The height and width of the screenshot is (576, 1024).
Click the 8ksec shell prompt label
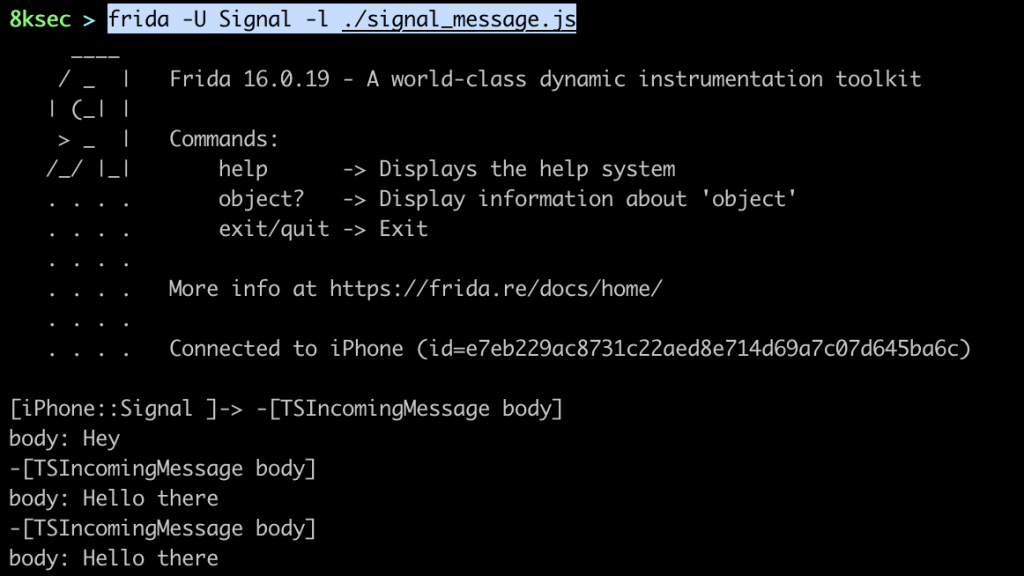40,19
